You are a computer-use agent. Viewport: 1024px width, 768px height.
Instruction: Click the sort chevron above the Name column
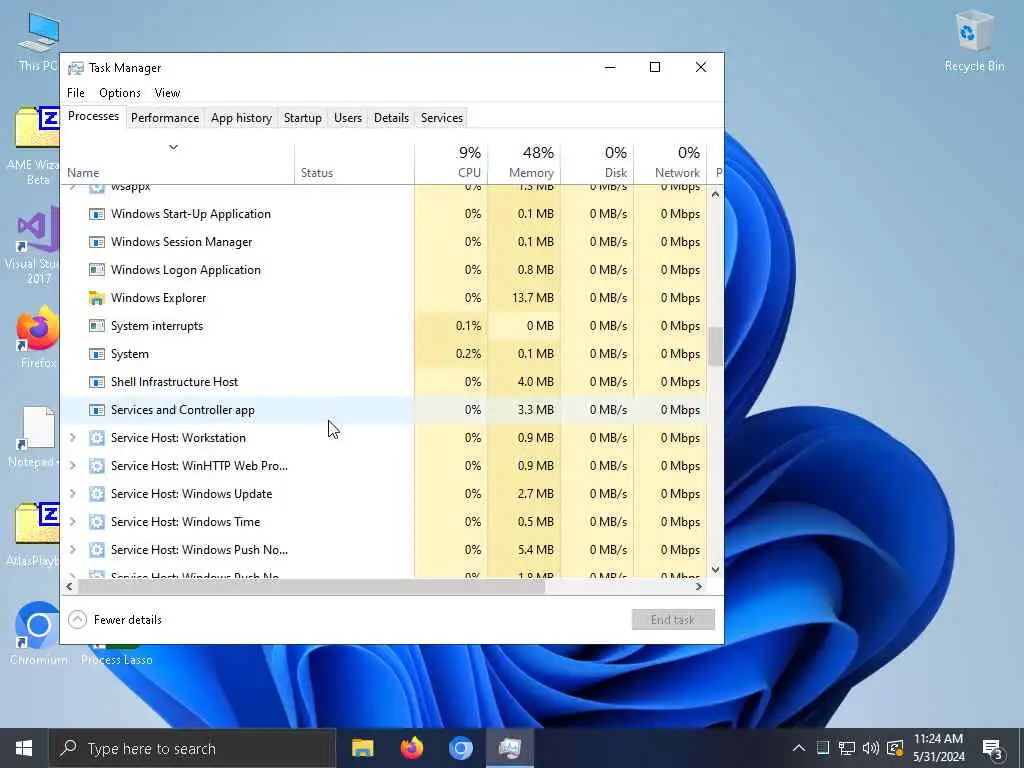[173, 147]
